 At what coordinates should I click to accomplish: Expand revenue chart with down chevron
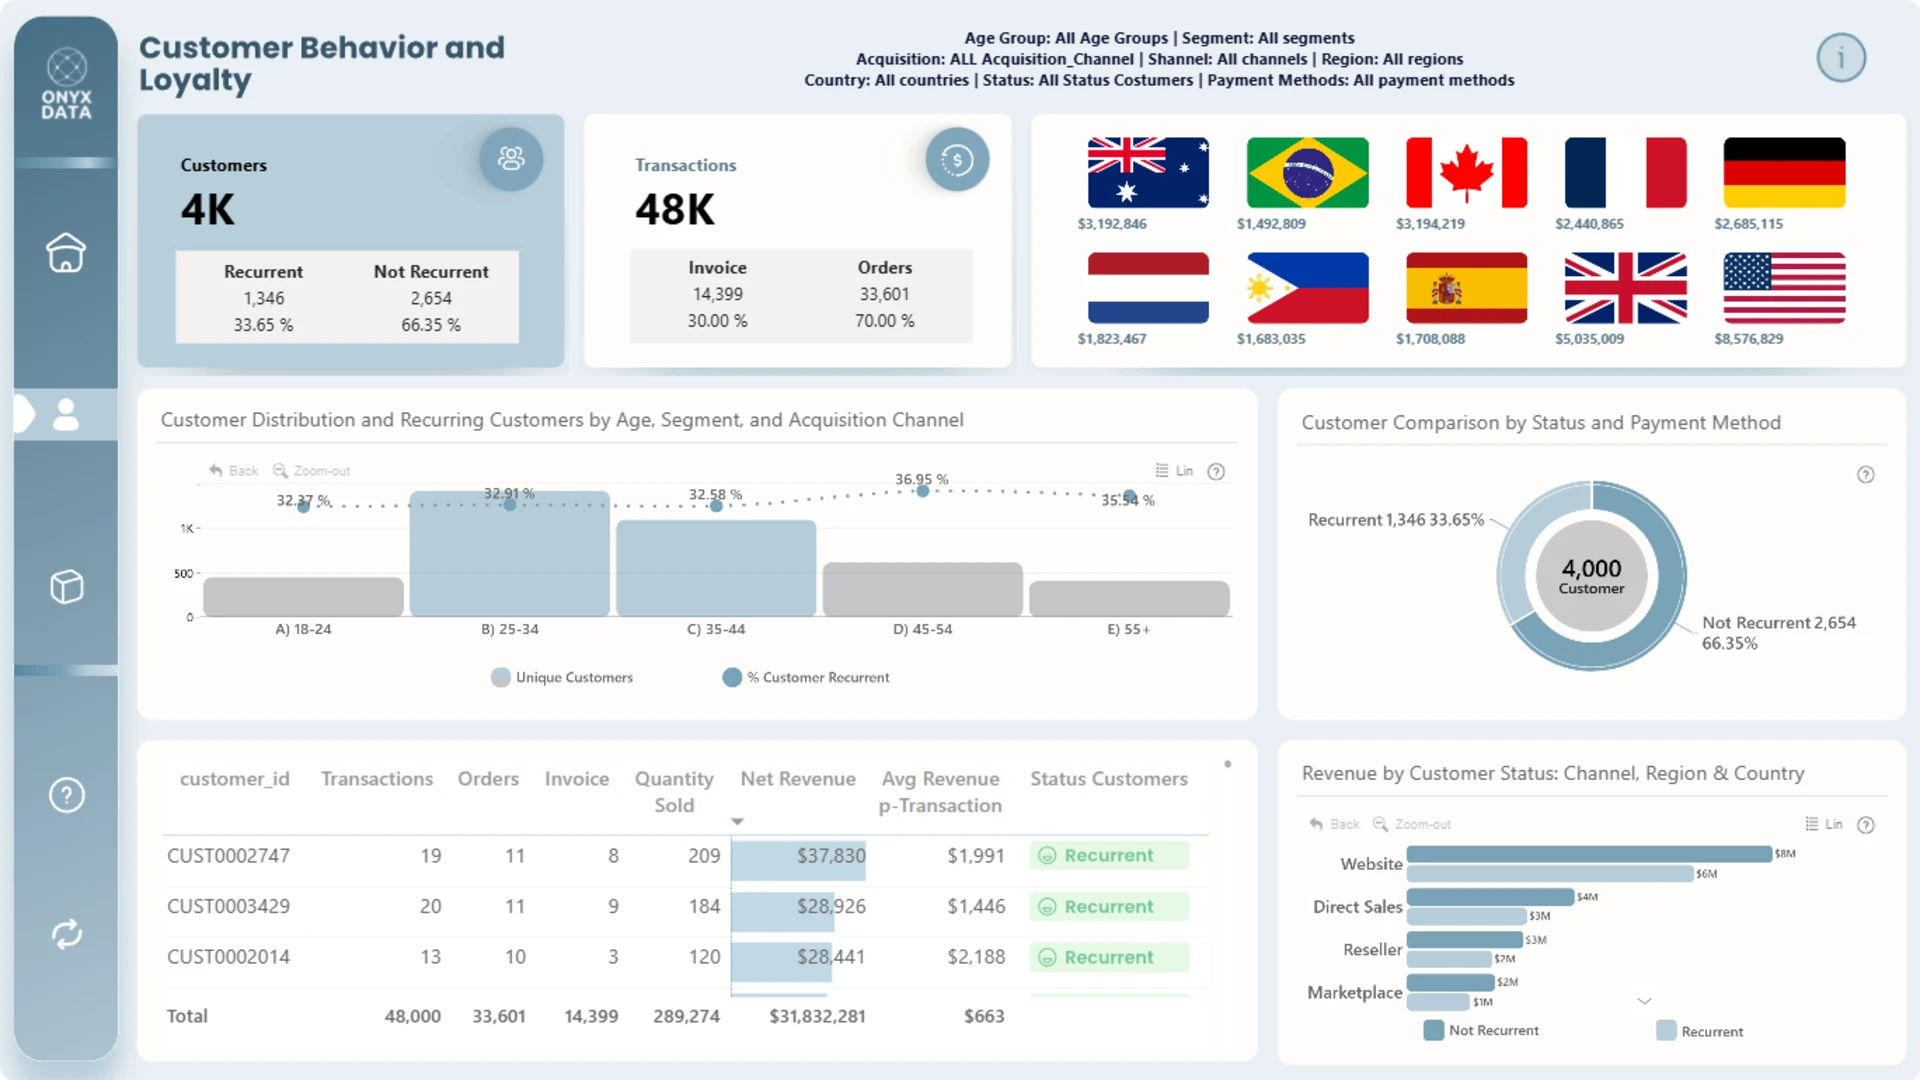(1644, 1001)
